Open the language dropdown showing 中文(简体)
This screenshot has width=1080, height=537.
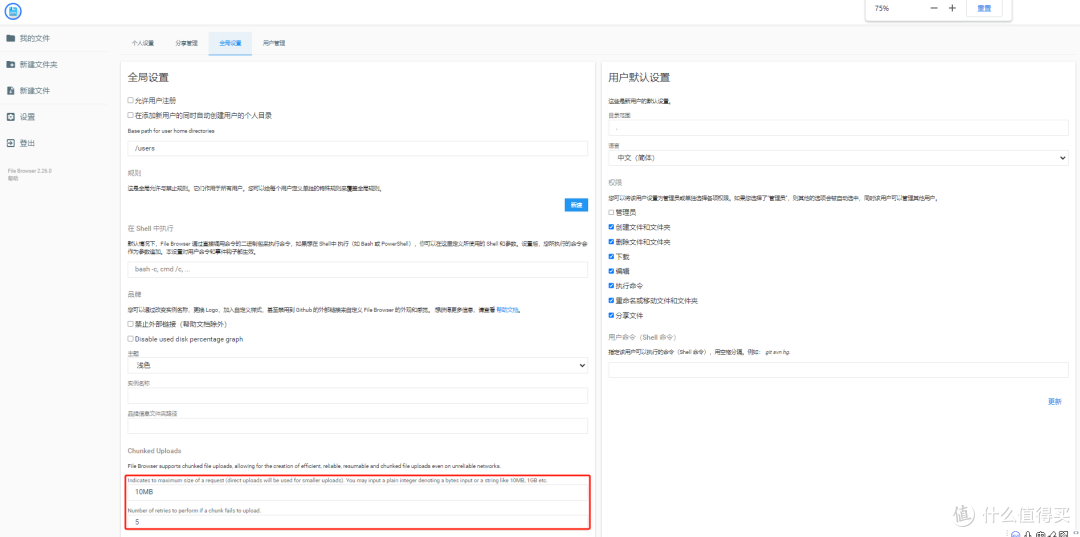click(838, 158)
